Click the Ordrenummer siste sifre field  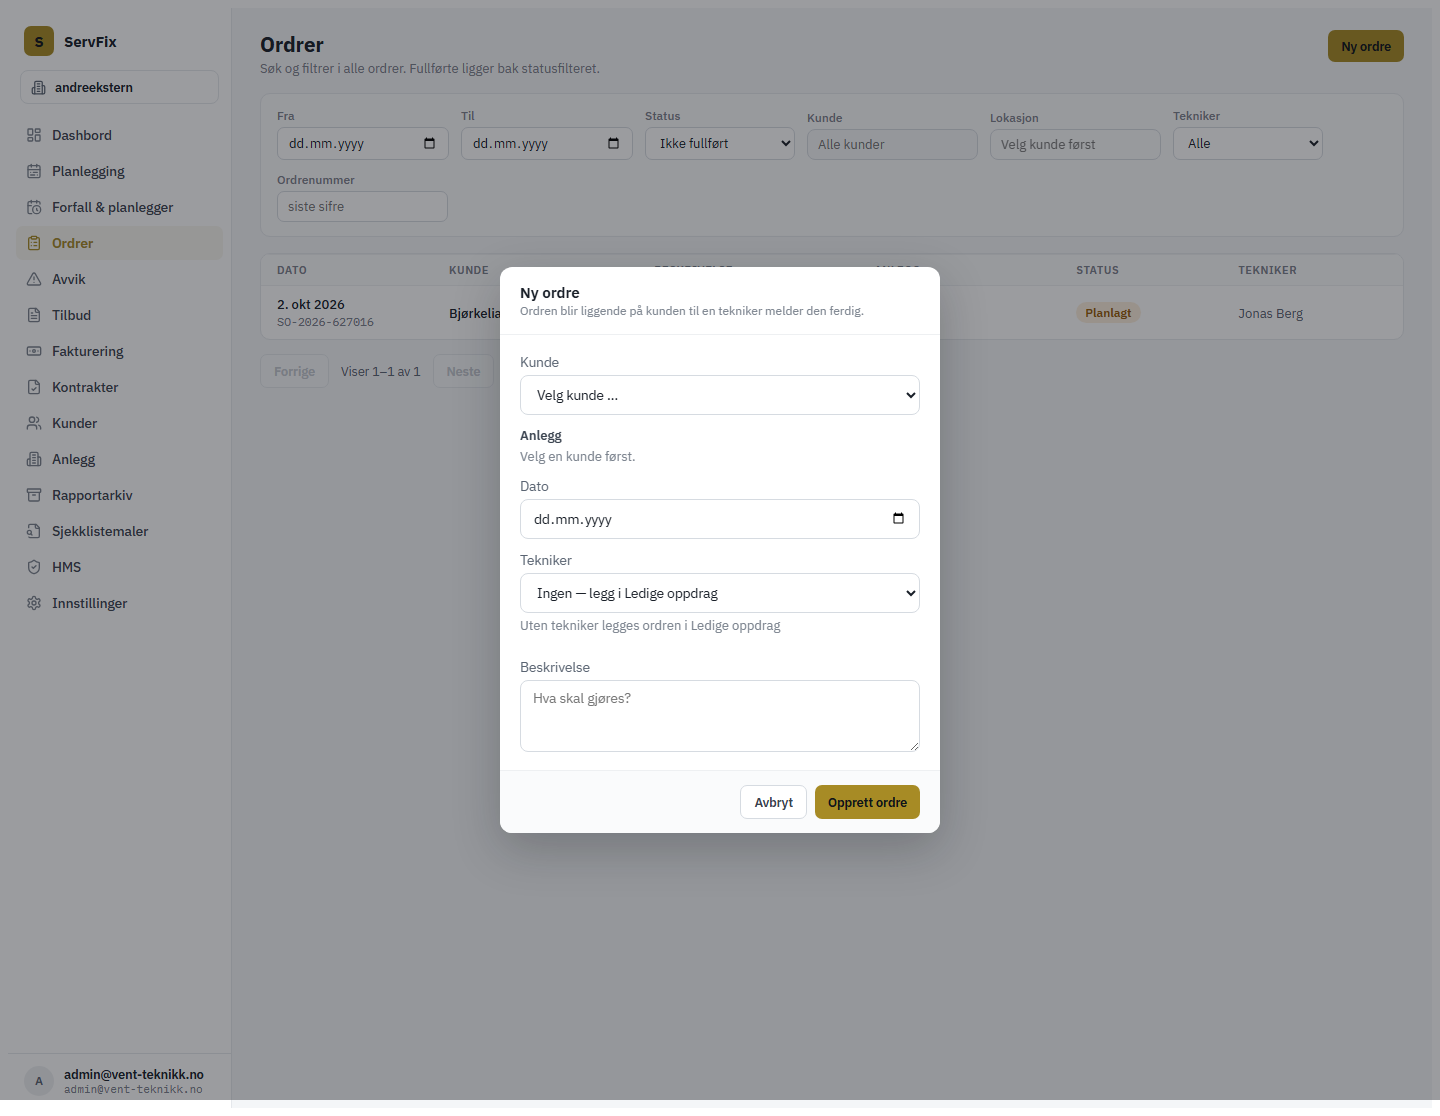pos(362,206)
